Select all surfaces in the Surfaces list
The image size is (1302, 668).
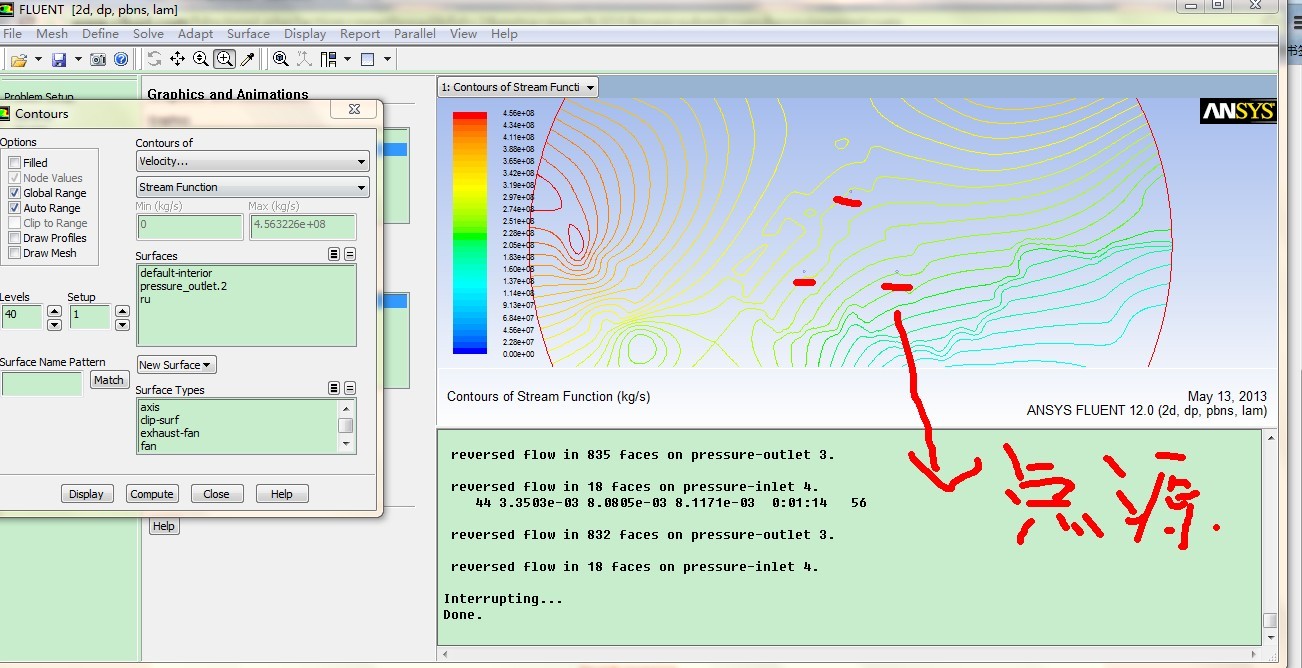[334, 255]
